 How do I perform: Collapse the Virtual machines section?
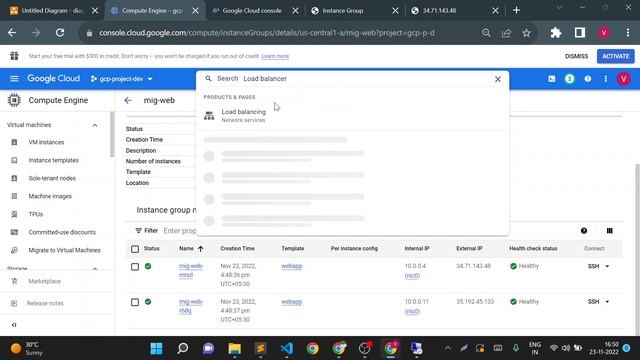pyautogui.click(x=95, y=125)
